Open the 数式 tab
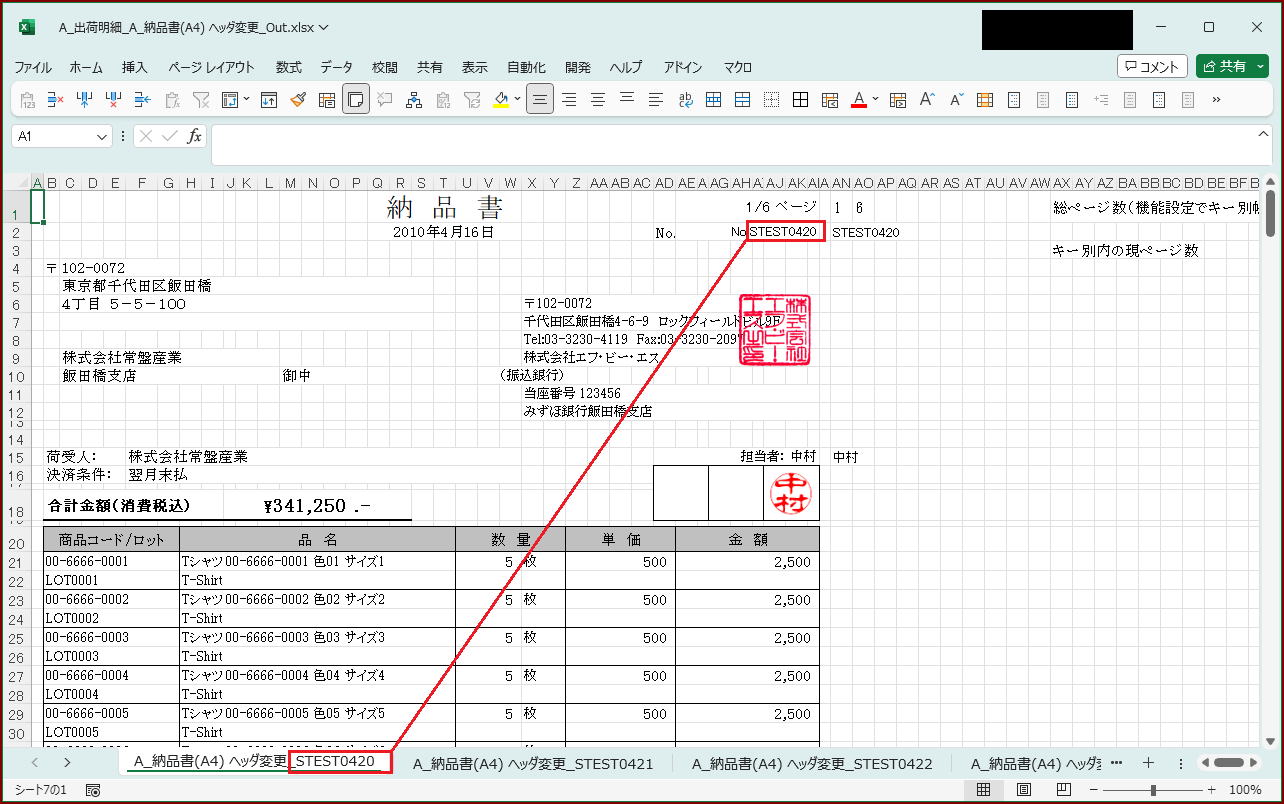Screen dimensions: 1284x804 coord(289,67)
